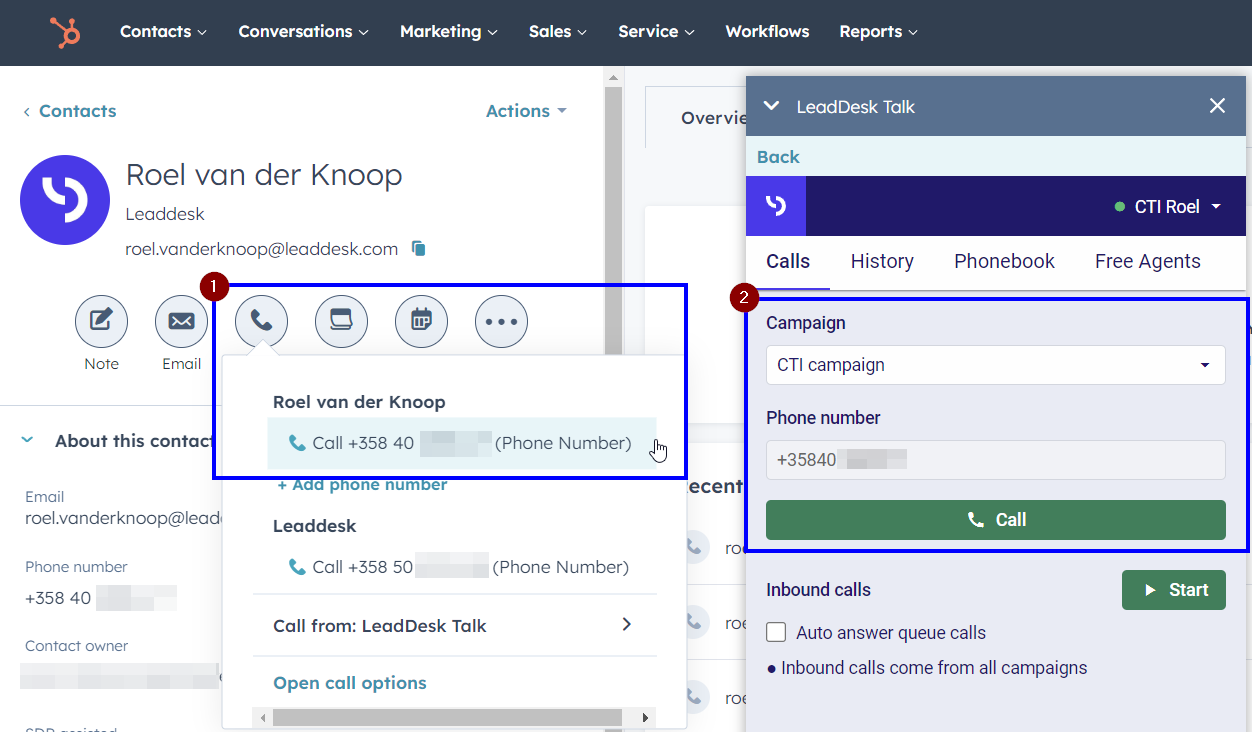Viewport: 1252px width, 732px height.
Task: Click Add phone number link
Action: [362, 485]
